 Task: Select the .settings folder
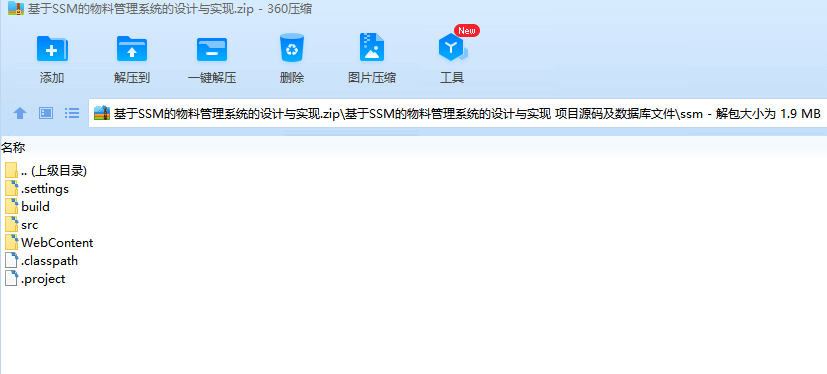(37, 189)
